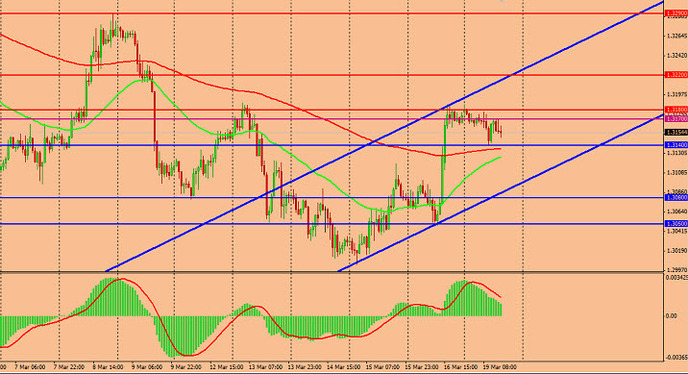Click the black current price label
This screenshot has height=374, width=688.
click(677, 132)
